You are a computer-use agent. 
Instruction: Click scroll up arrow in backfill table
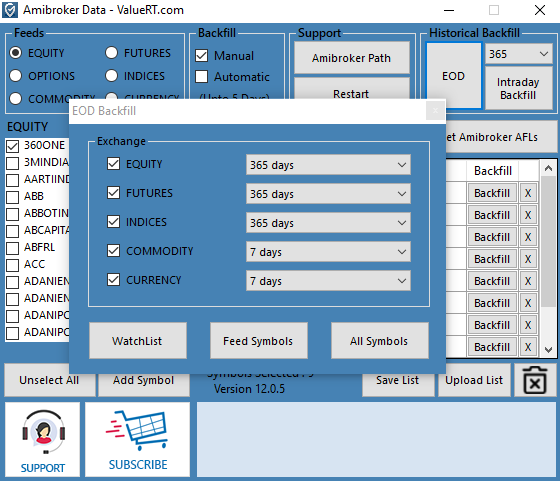click(x=548, y=168)
